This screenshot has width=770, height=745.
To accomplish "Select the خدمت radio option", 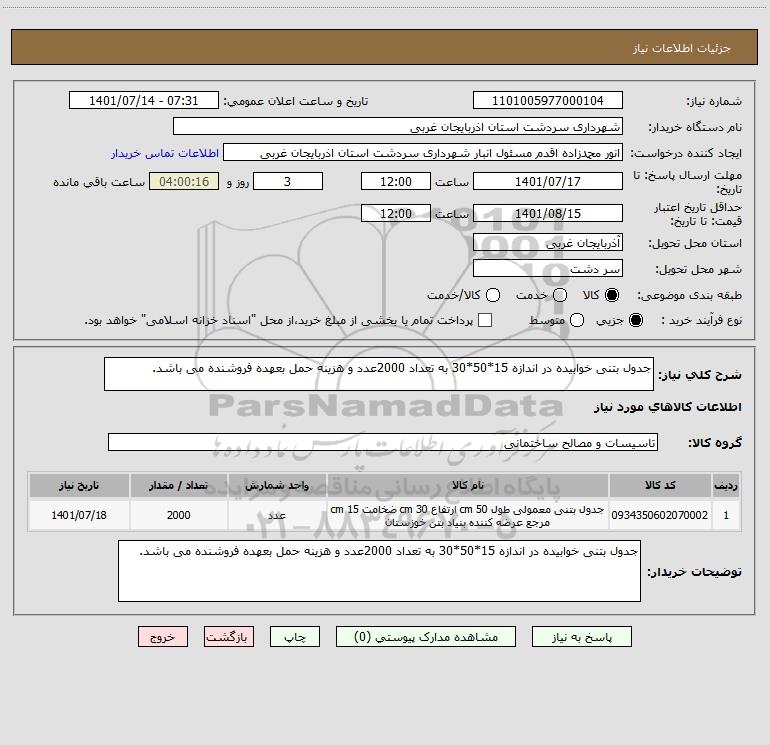I will click(x=560, y=295).
